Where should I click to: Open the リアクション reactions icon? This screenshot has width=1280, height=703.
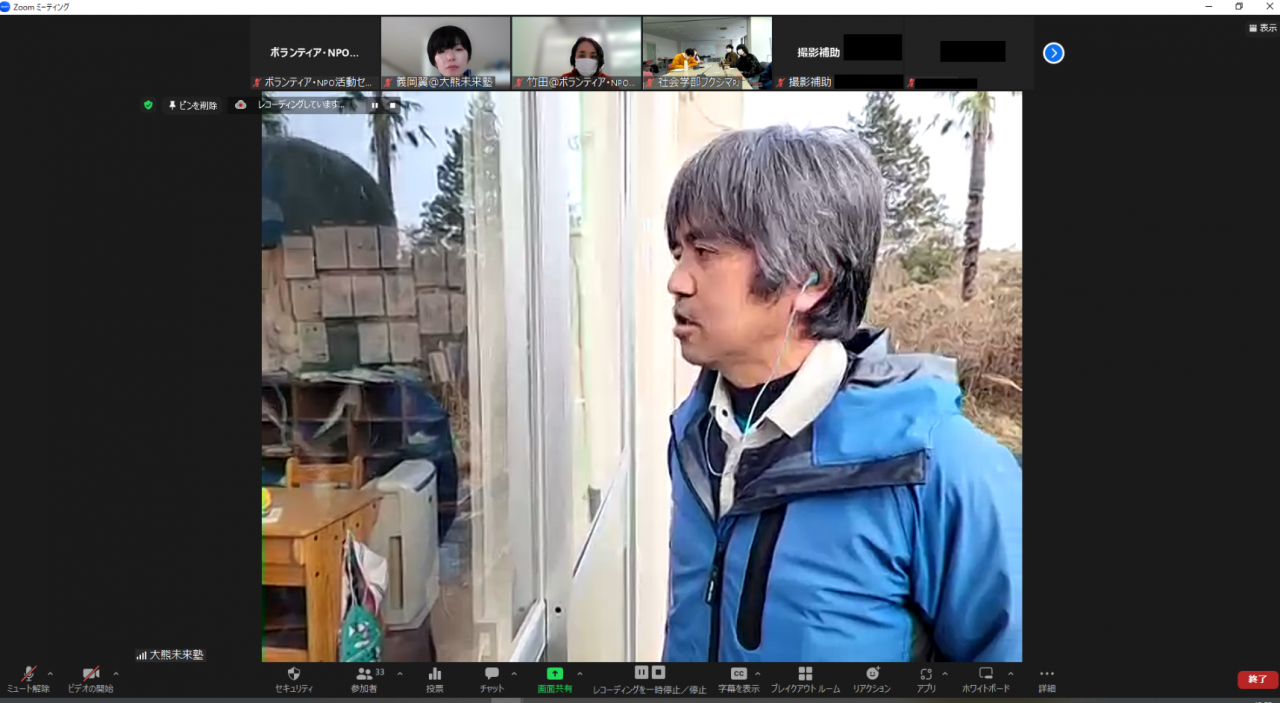pyautogui.click(x=872, y=674)
